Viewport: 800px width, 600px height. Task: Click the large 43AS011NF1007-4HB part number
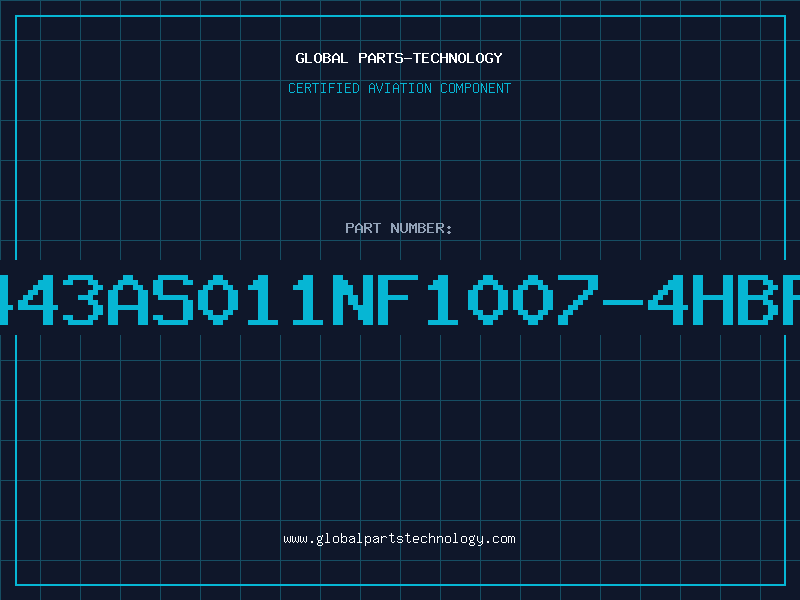pyautogui.click(x=400, y=300)
